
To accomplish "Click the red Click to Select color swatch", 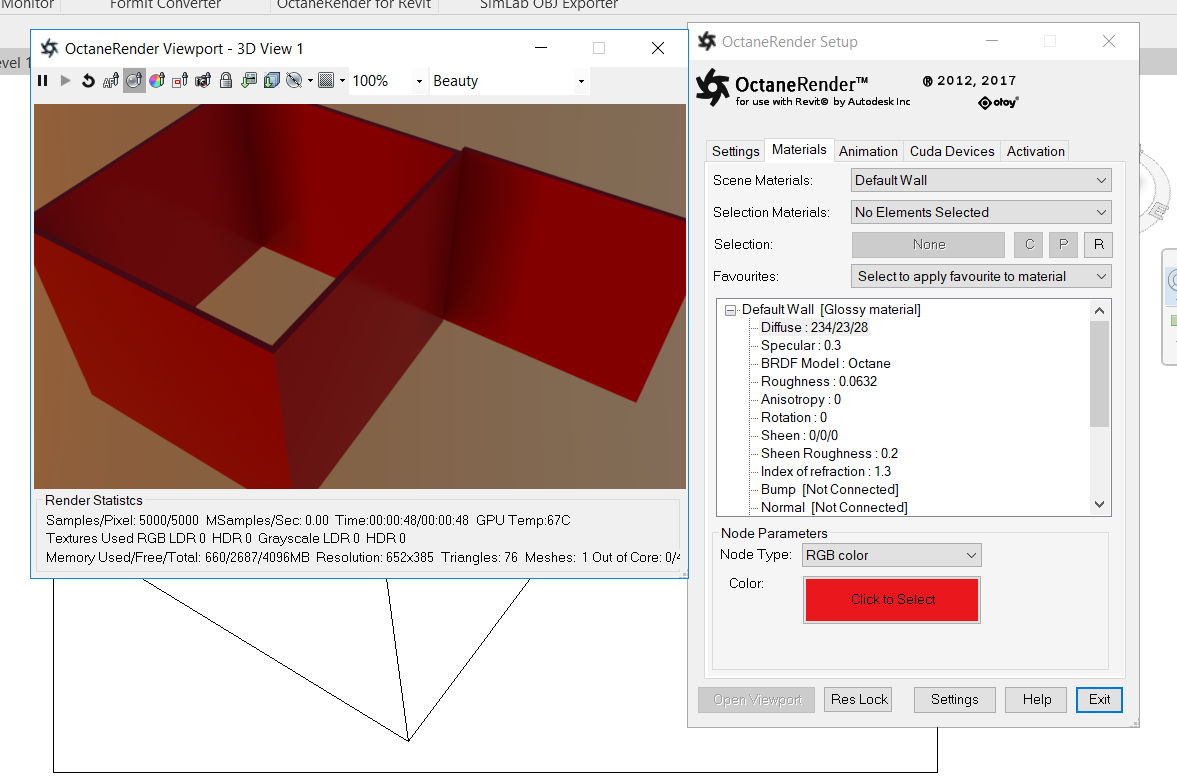I will [x=892, y=600].
